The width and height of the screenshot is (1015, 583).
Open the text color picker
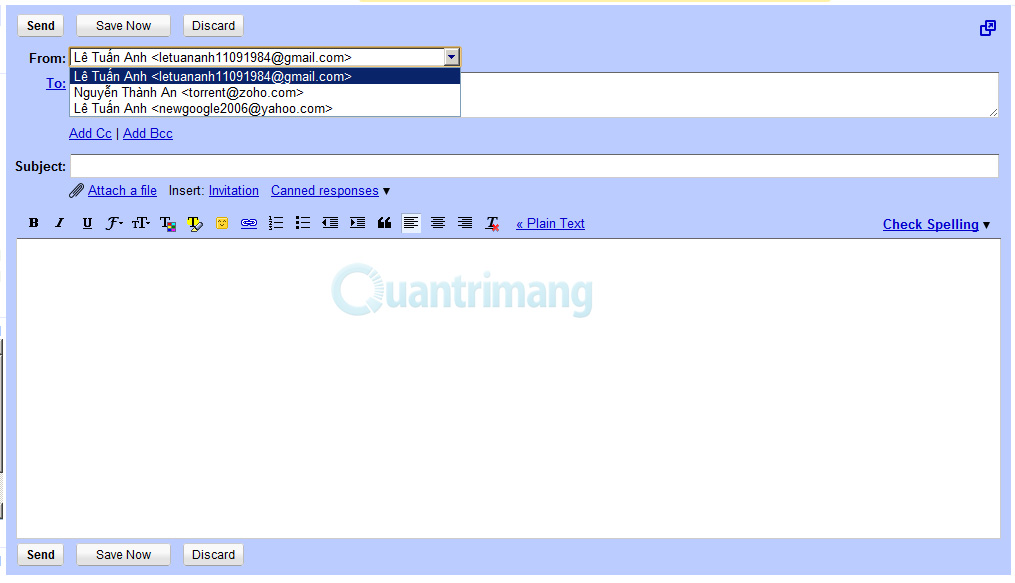pyautogui.click(x=168, y=224)
